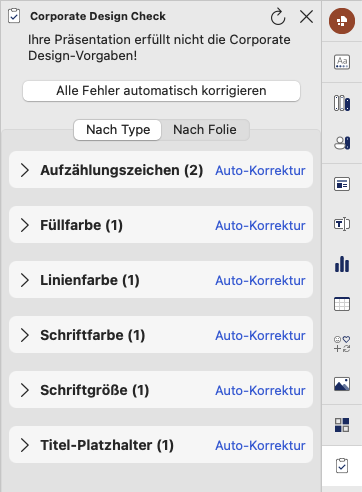Click Auto-Korrektur for Titel-Platzhalter

(260, 445)
